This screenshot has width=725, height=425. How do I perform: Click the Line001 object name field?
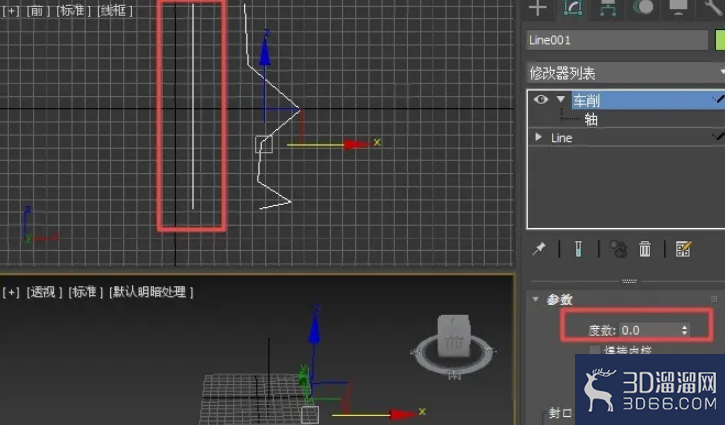click(x=617, y=40)
